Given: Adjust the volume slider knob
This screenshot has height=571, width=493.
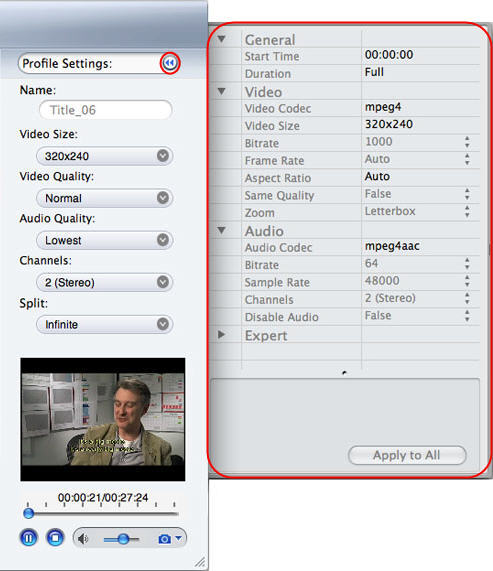Looking at the screenshot, I should tap(123, 539).
